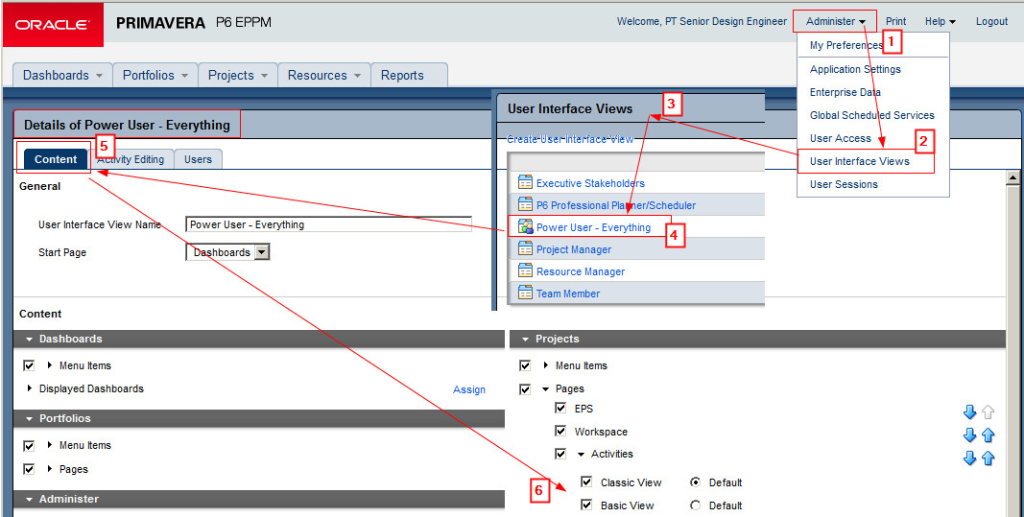Click the vertical scrollbar up arrow
Viewport: 1024px width, 517px height.
pyautogui.click(x=1014, y=178)
